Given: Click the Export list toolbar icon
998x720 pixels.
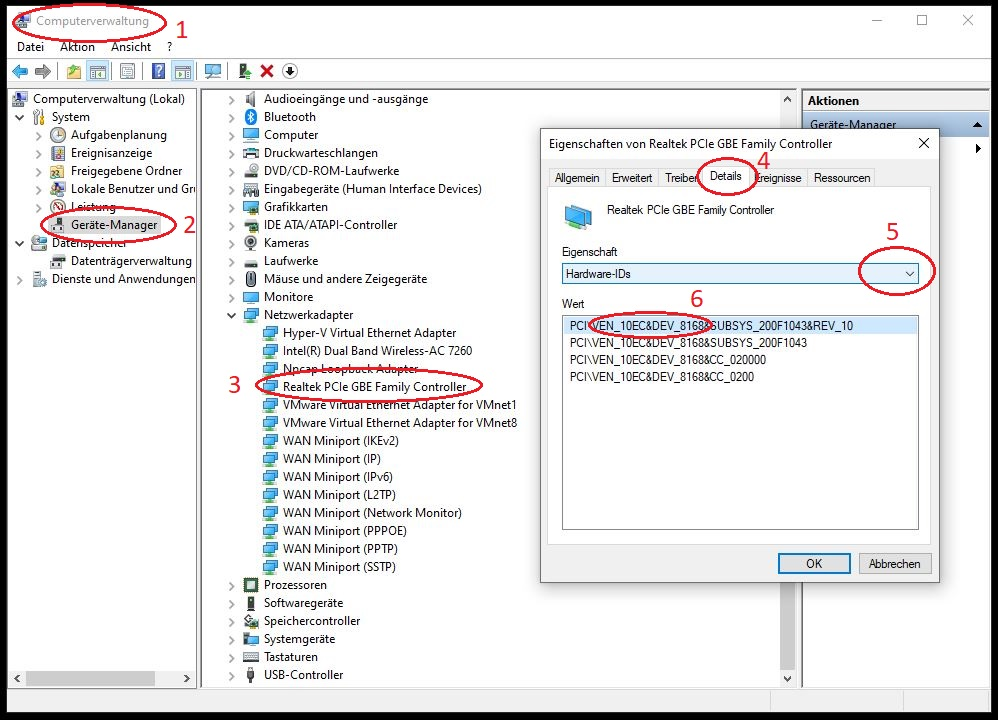Looking at the screenshot, I should pos(72,70).
